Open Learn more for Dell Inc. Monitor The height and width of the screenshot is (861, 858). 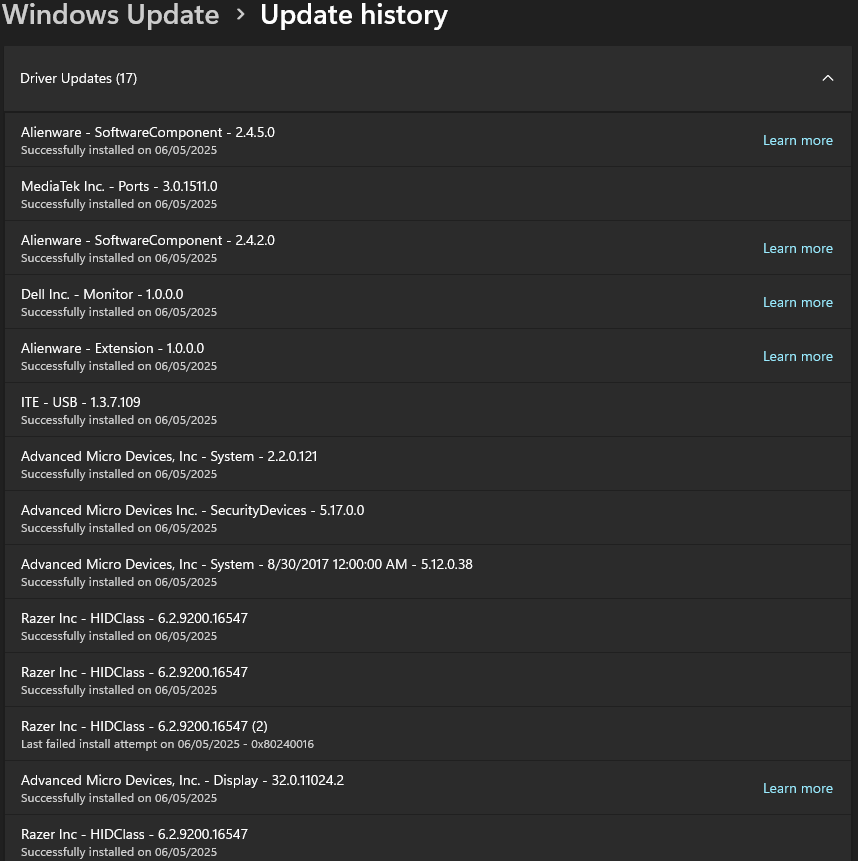[798, 303]
